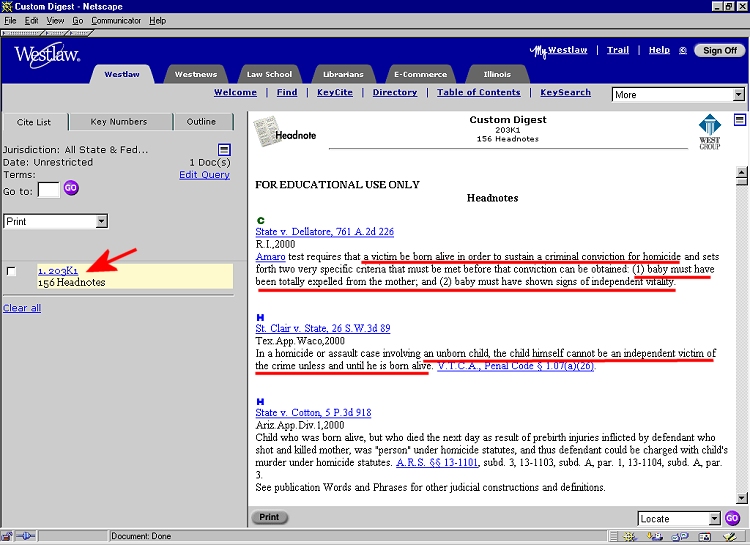Open State v. Cotton, 5 P.3d 918
This screenshot has width=750, height=545.
click(313, 412)
